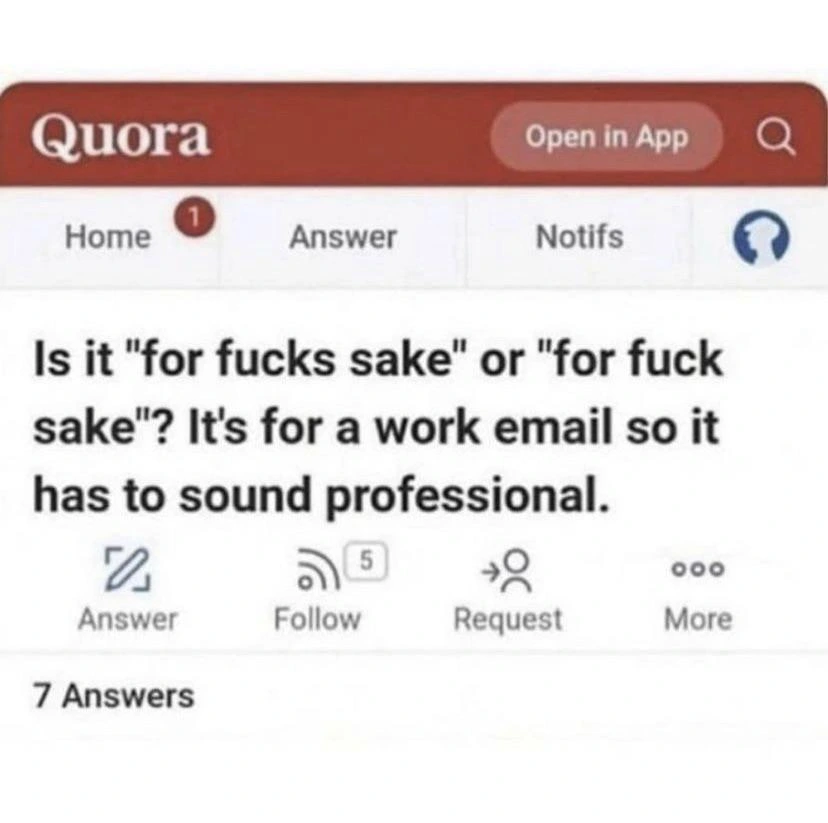
Task: Click the three-dots More icon
Action: pyautogui.click(x=698, y=569)
